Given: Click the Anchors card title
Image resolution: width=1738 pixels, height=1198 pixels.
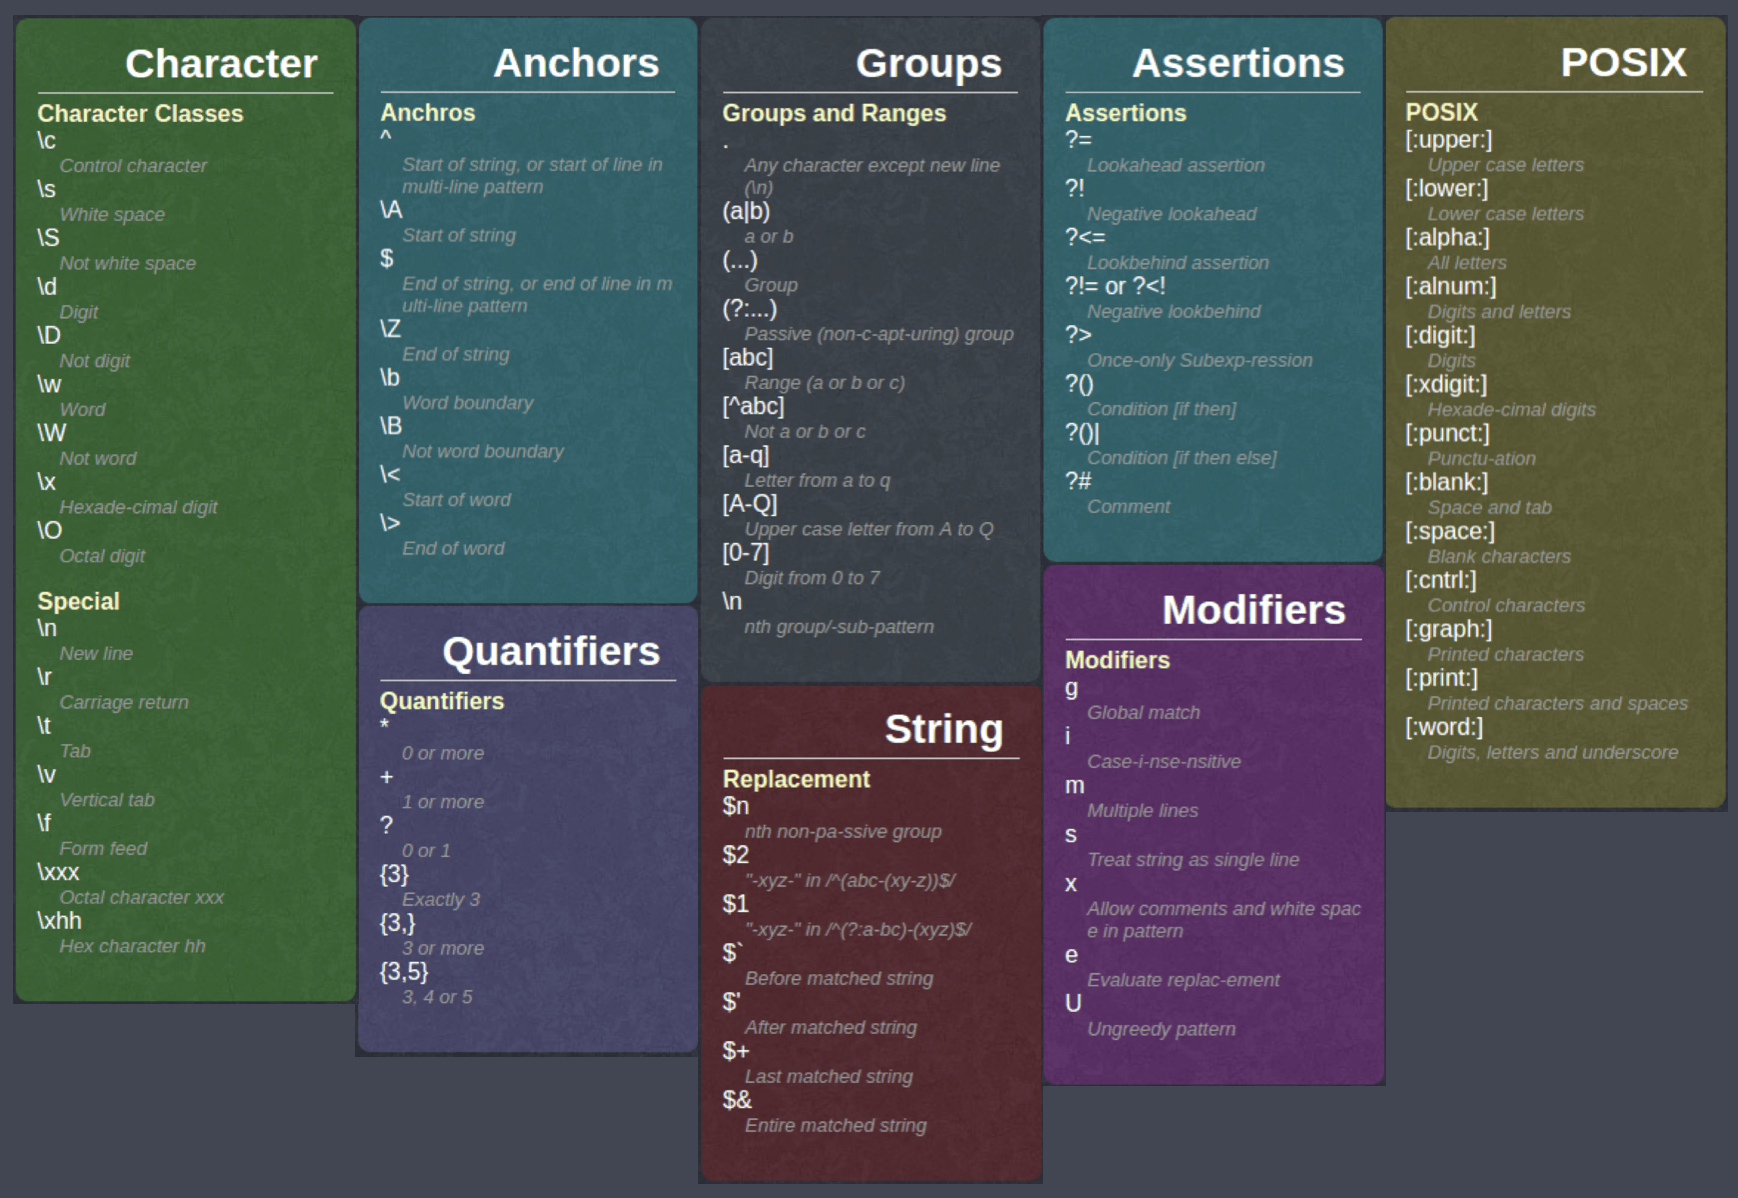Looking at the screenshot, I should pos(576,63).
